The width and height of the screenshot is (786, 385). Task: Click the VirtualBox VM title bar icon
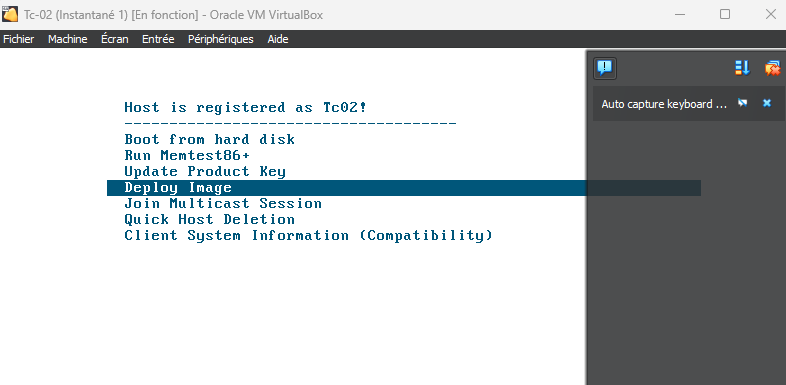[10, 14]
